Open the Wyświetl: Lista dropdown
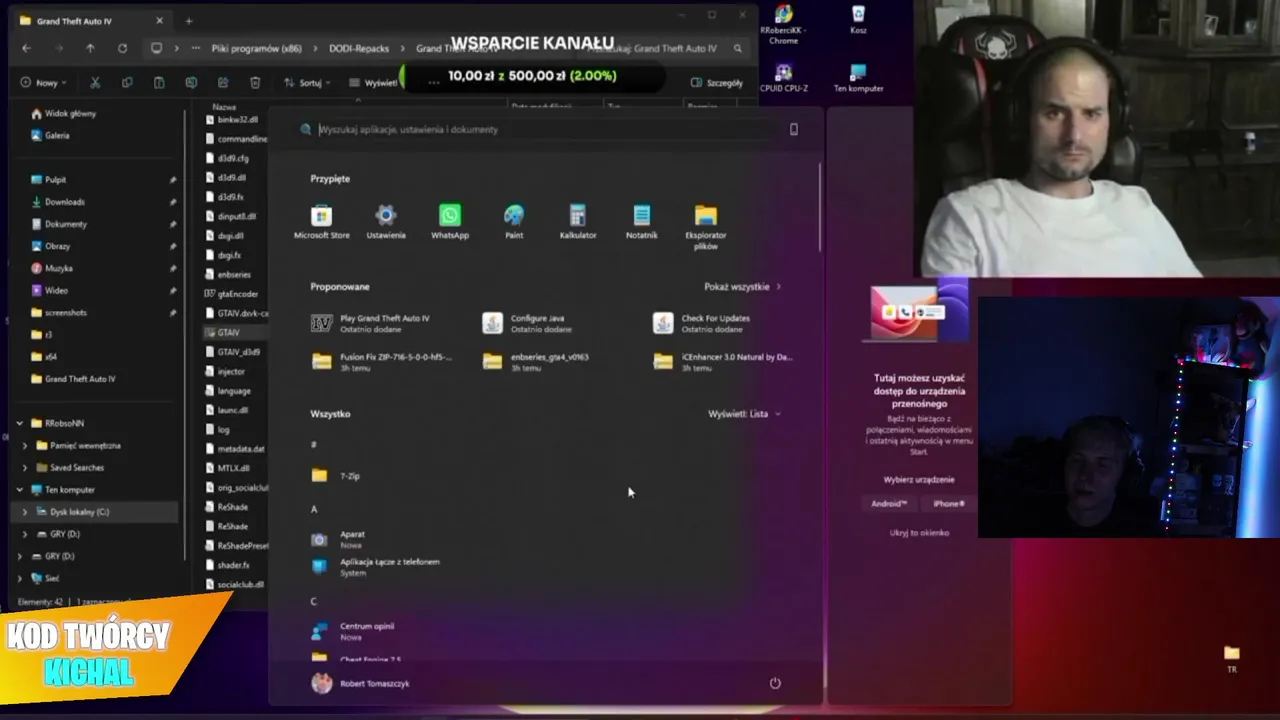1280x720 pixels. point(745,414)
